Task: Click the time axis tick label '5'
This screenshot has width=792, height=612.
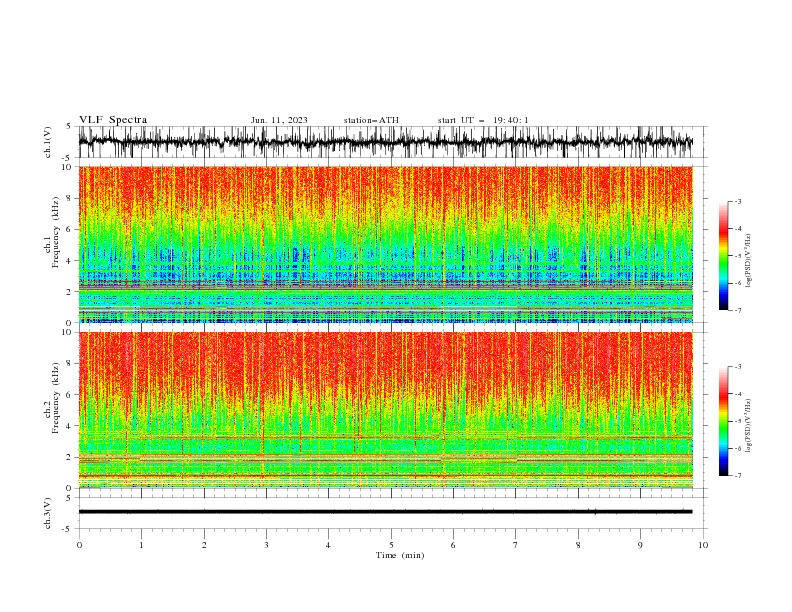Action: point(391,545)
